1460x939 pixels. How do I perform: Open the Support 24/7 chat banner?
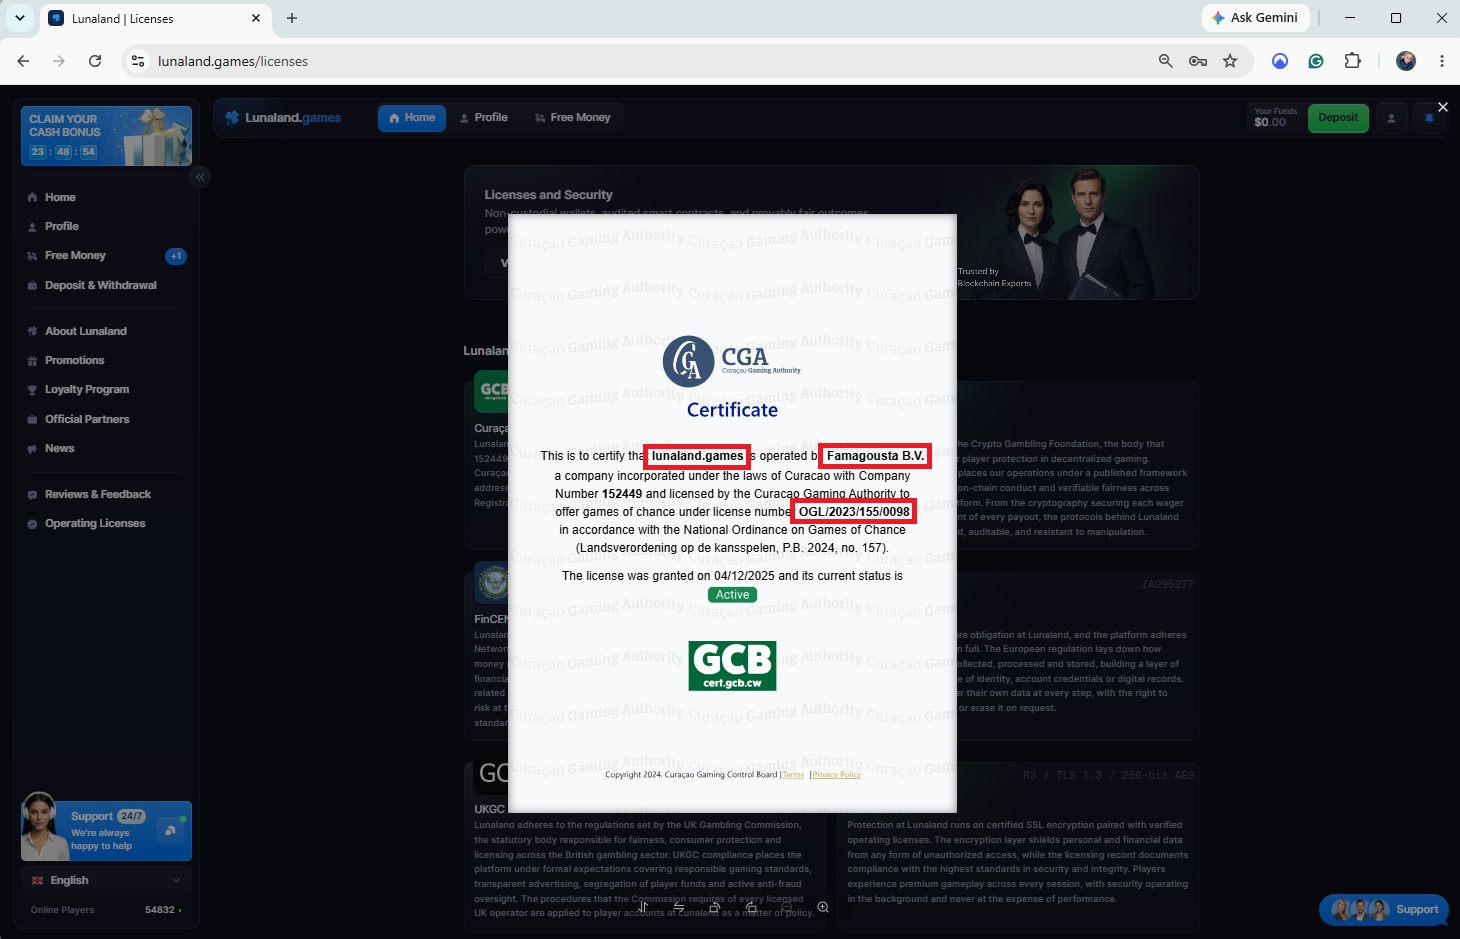click(x=106, y=831)
